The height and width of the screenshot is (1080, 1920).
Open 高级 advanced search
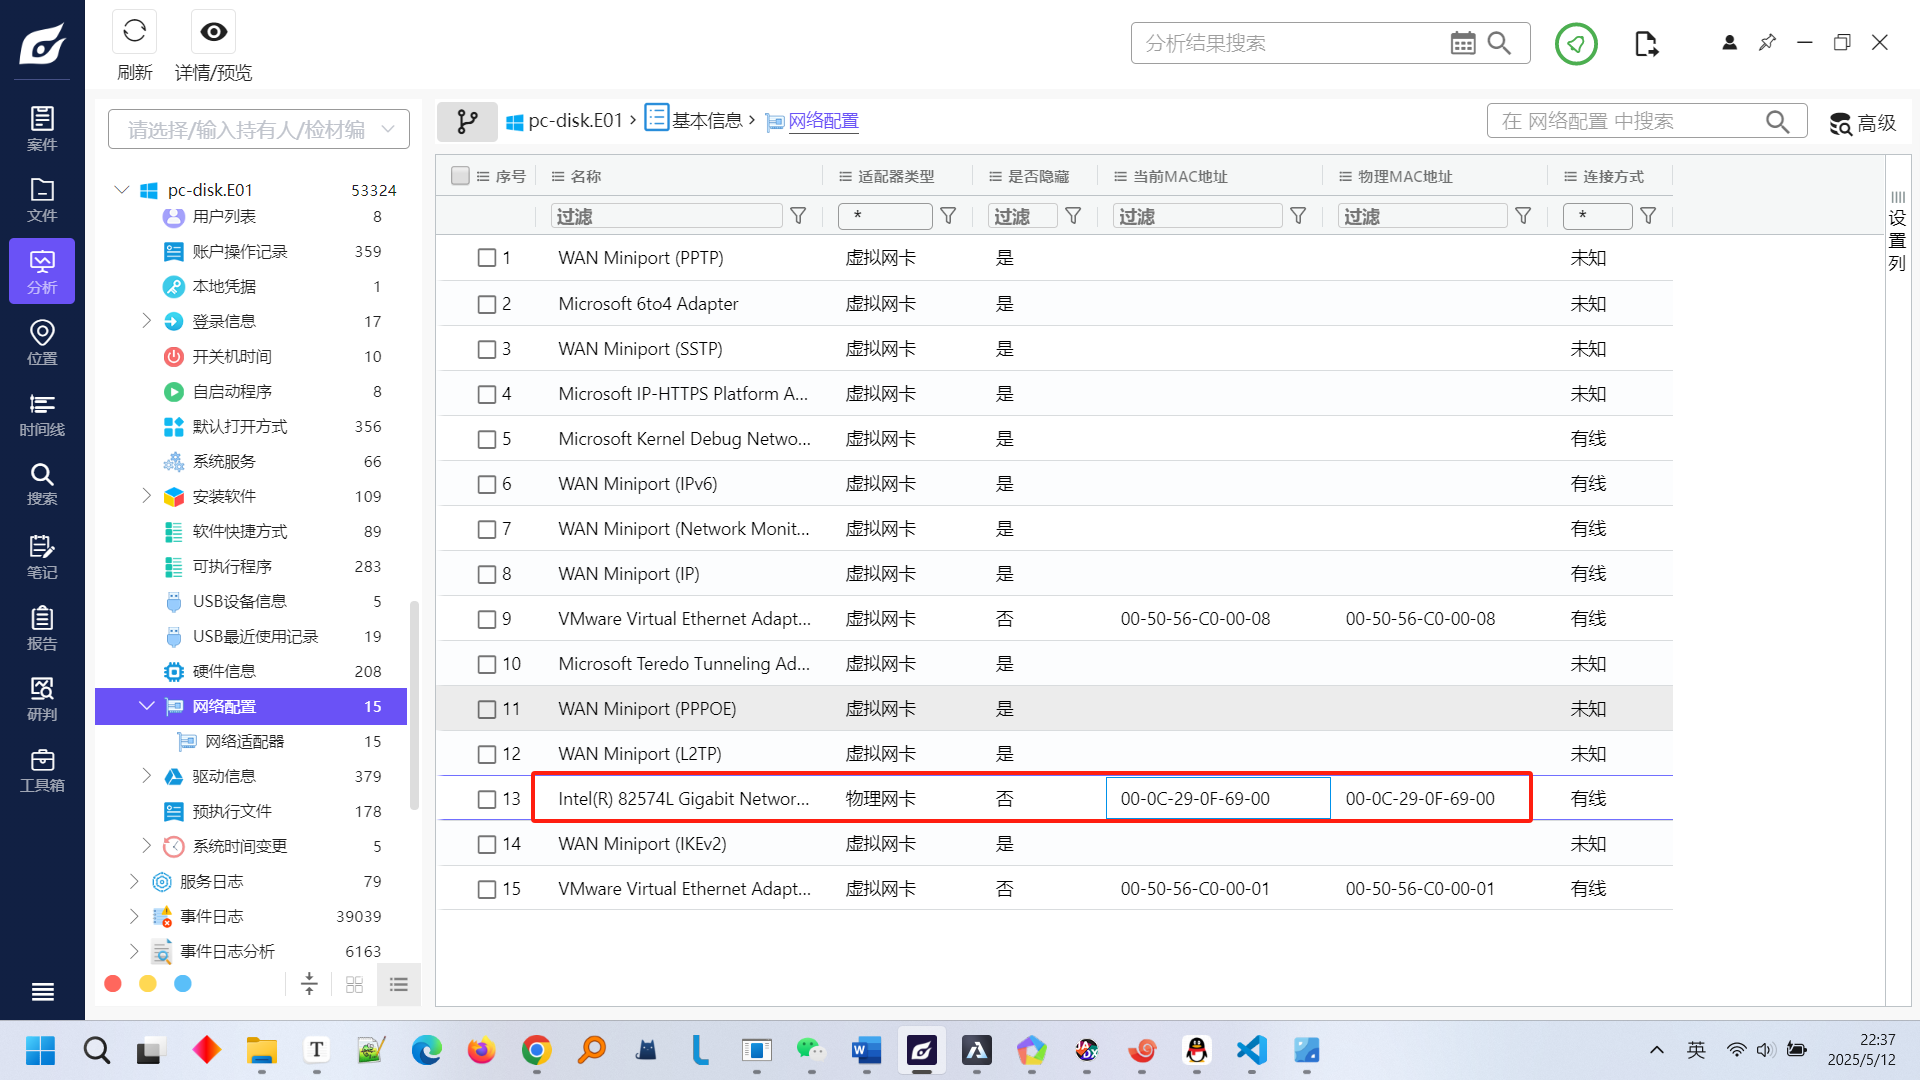coord(1862,122)
